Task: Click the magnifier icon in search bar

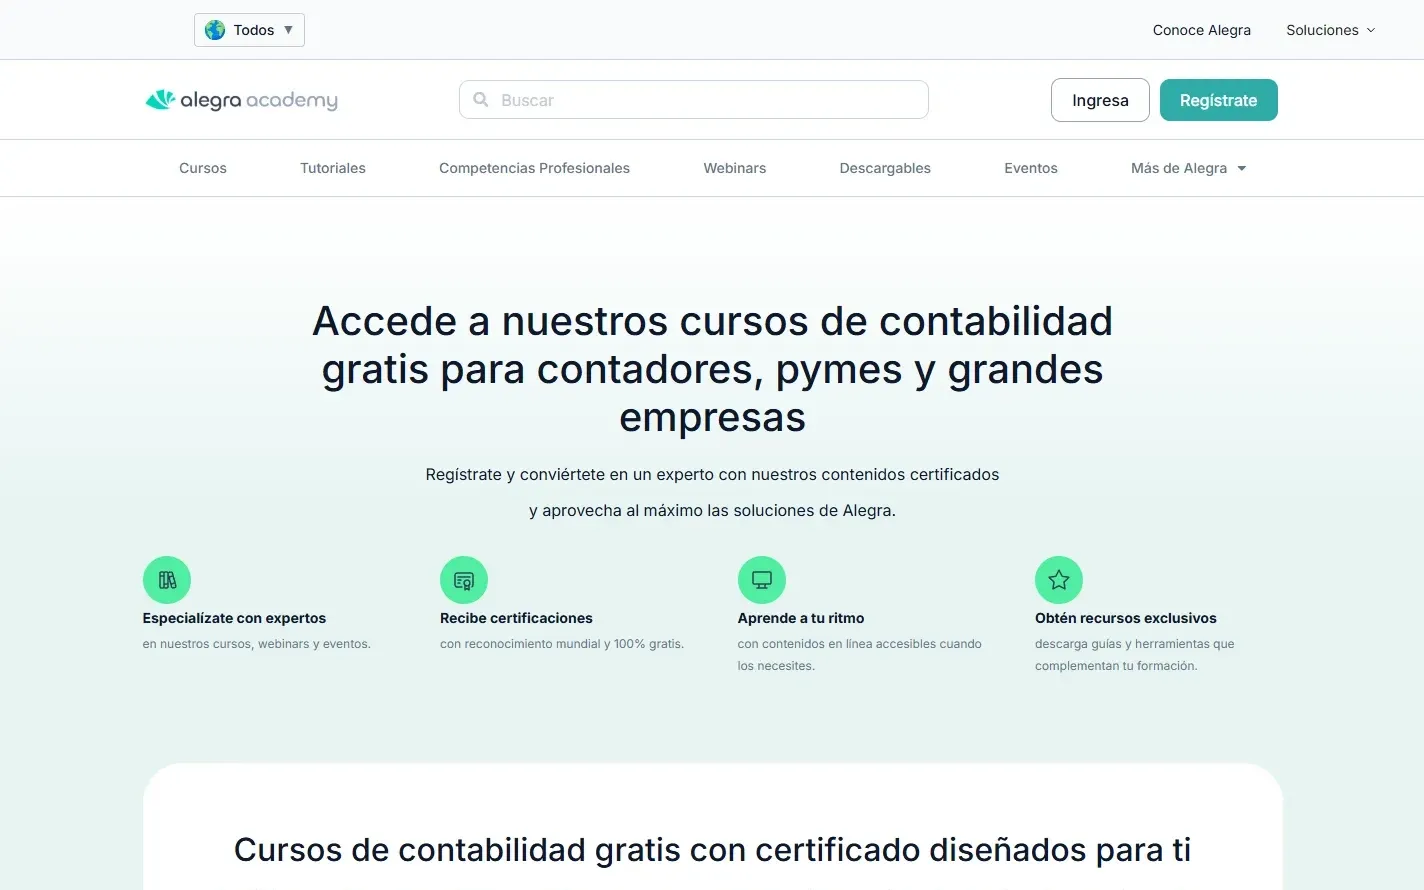Action: point(481,100)
